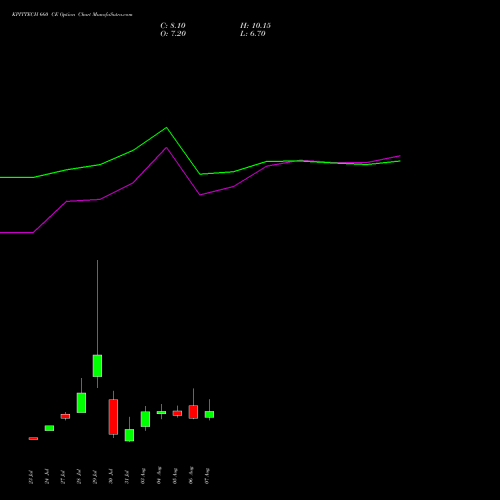Click the 24 Jul date label

pyautogui.click(x=47, y=477)
